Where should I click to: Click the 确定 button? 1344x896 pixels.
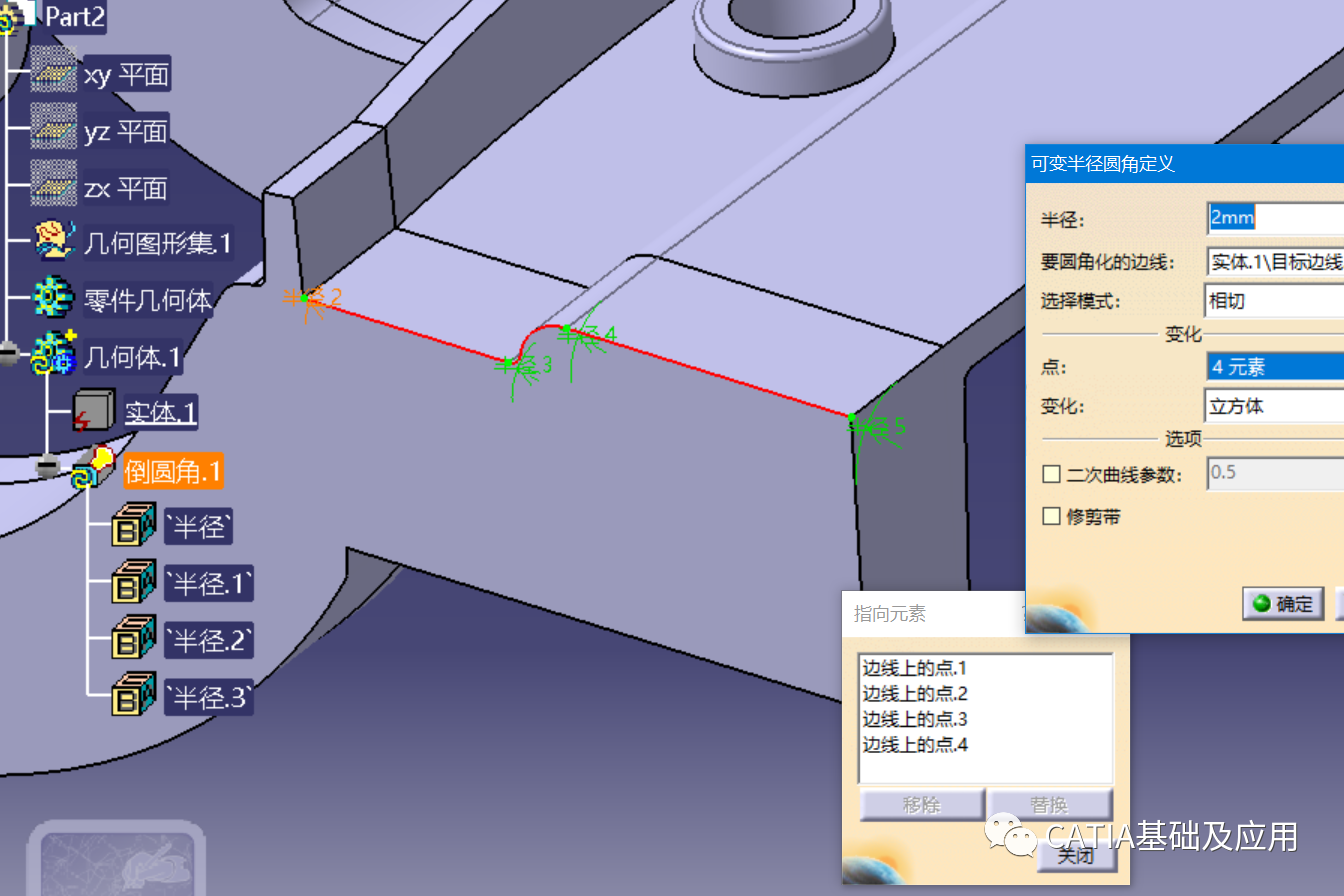(x=1284, y=604)
